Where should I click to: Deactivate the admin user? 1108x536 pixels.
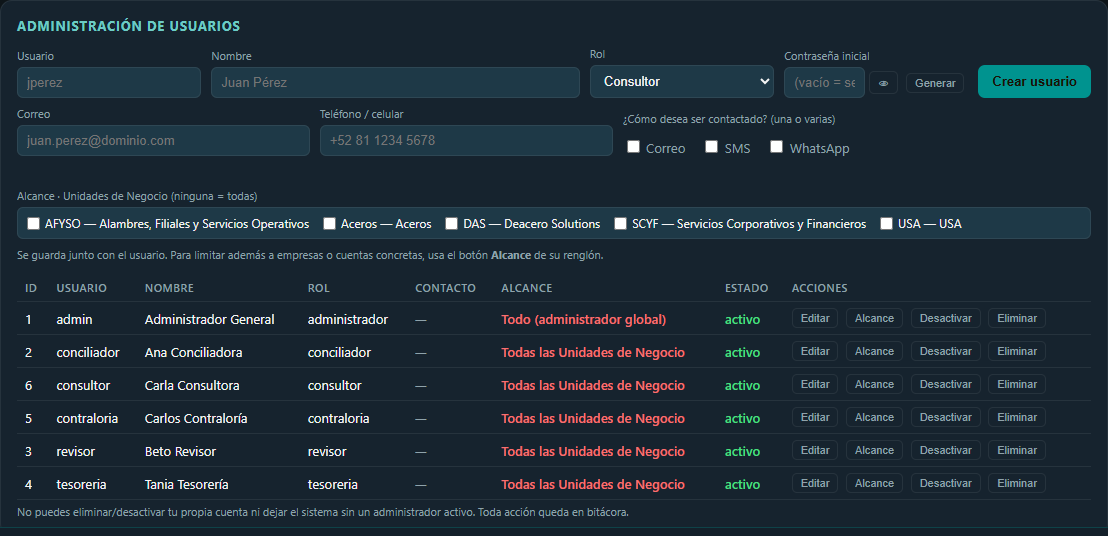point(945,318)
